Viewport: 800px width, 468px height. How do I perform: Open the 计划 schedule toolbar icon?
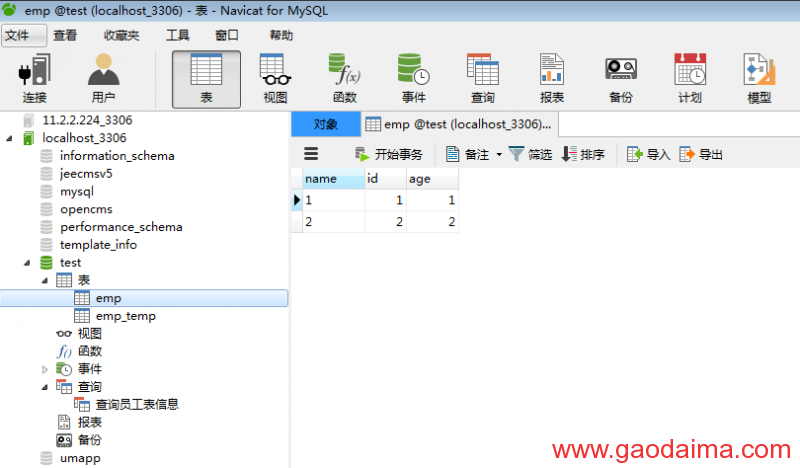click(x=690, y=79)
